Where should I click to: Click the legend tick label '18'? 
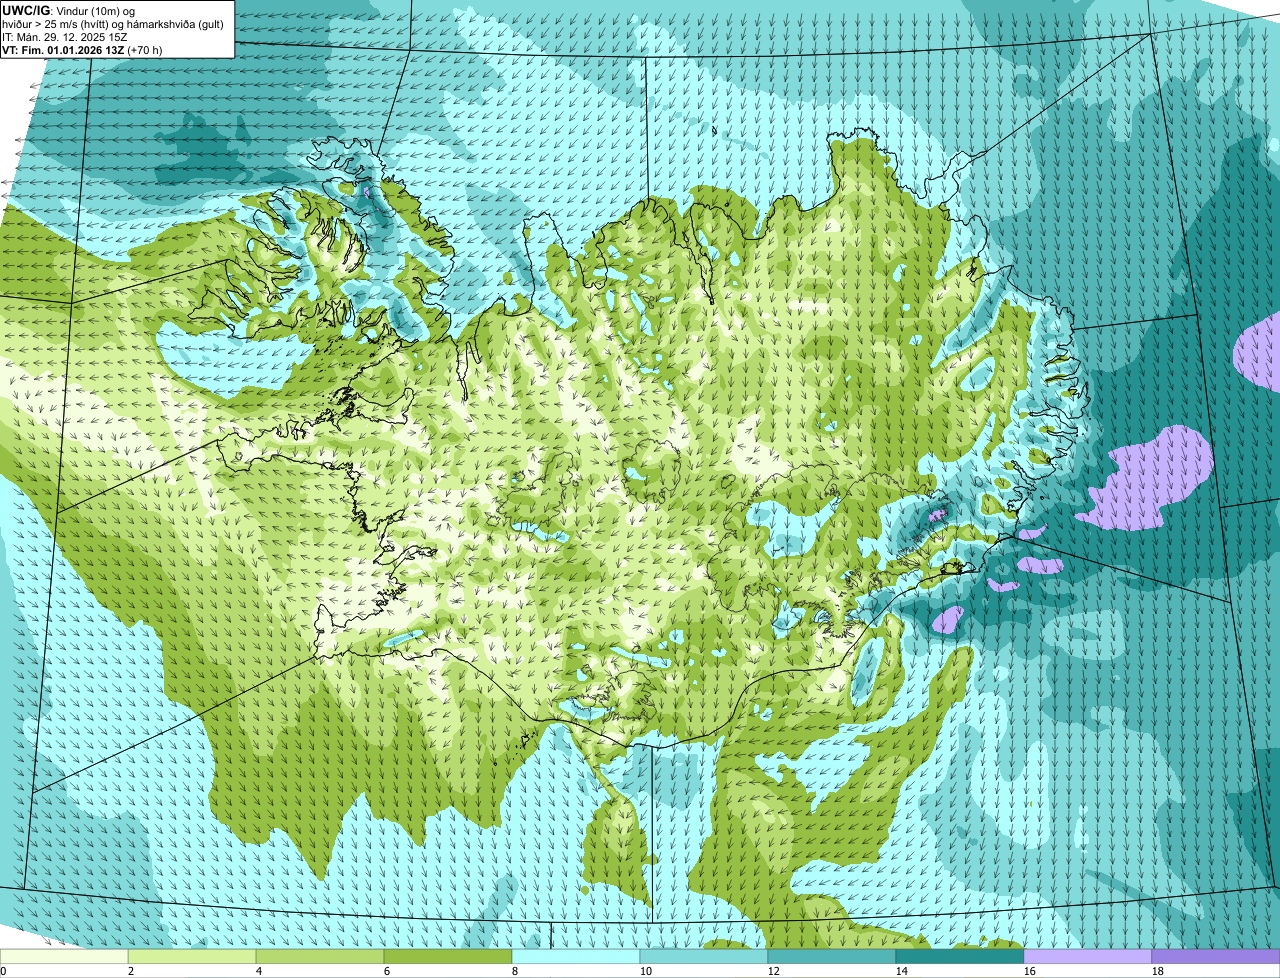click(1158, 971)
